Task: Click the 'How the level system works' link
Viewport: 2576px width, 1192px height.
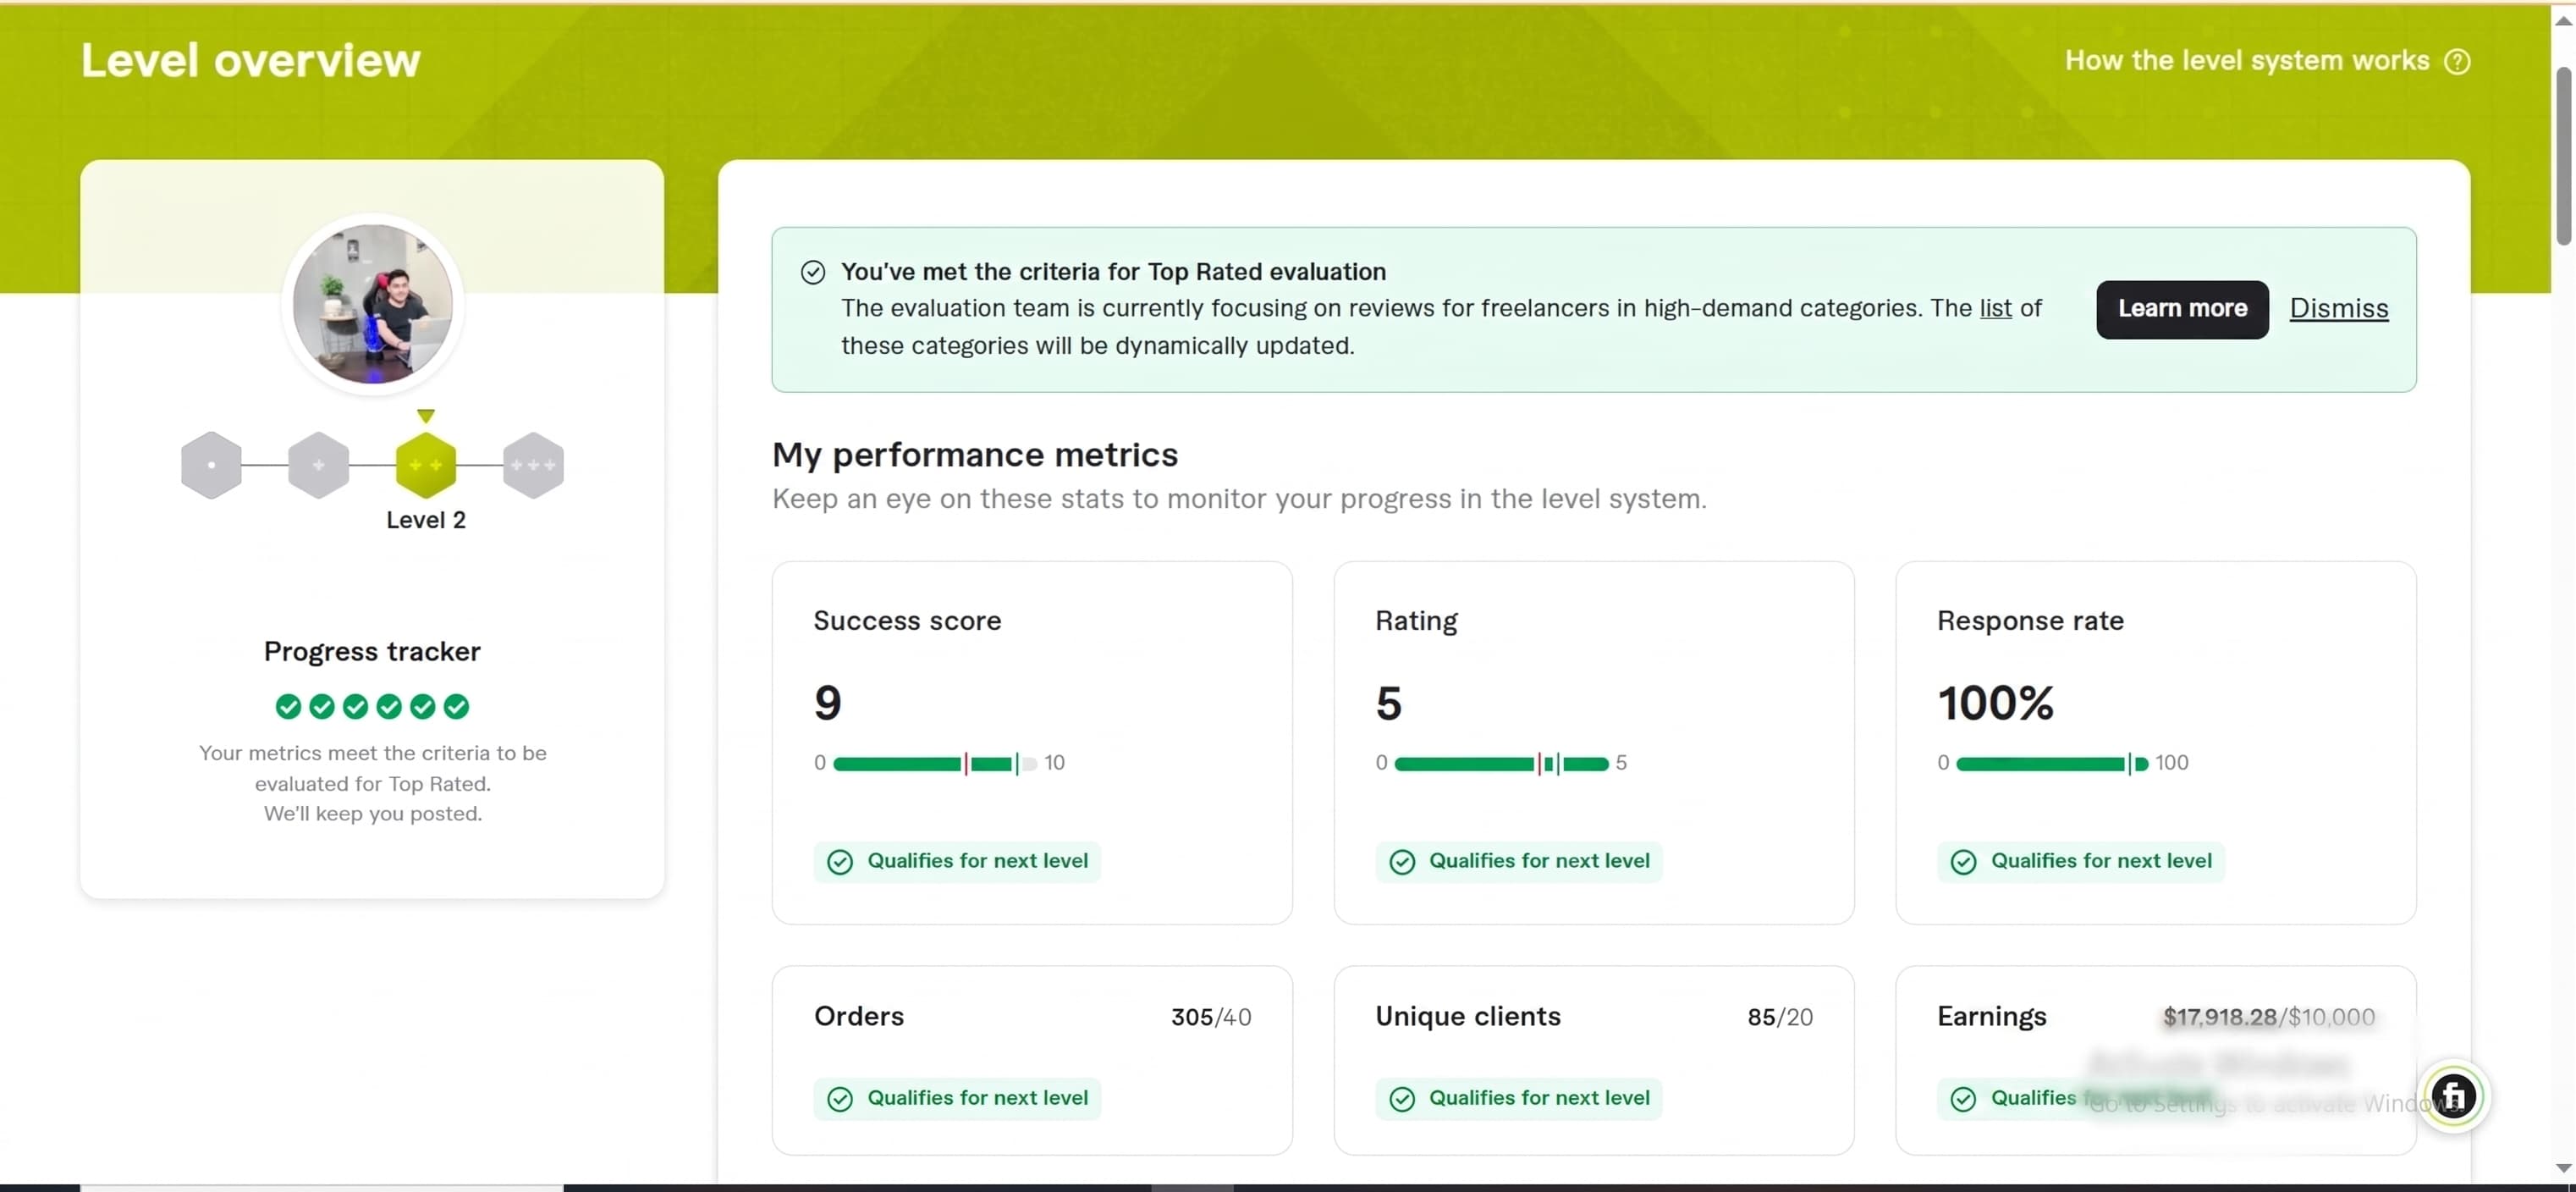Action: pos(2246,61)
